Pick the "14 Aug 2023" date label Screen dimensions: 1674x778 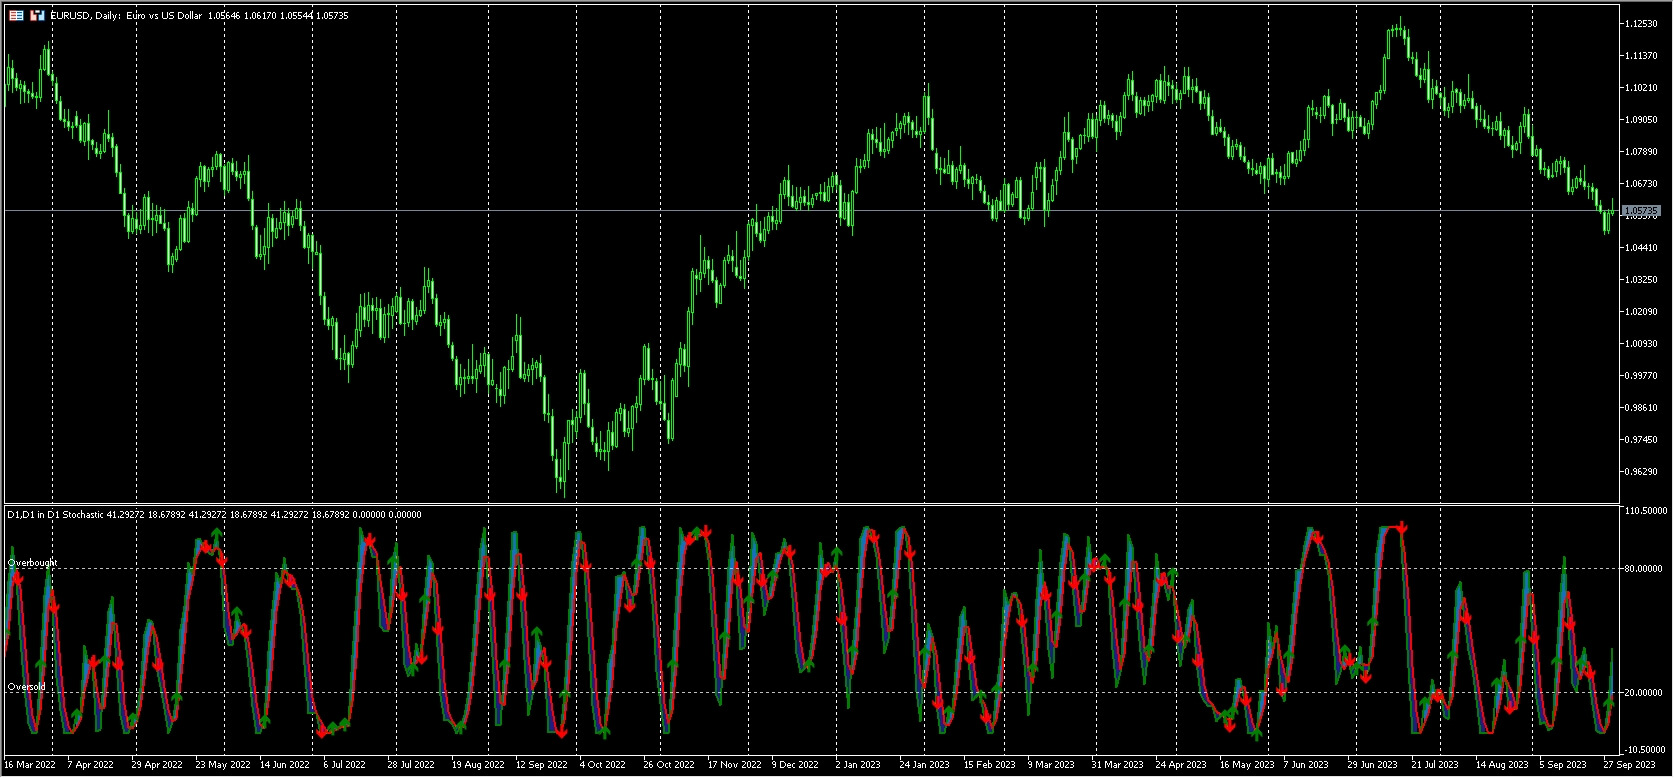point(1502,765)
